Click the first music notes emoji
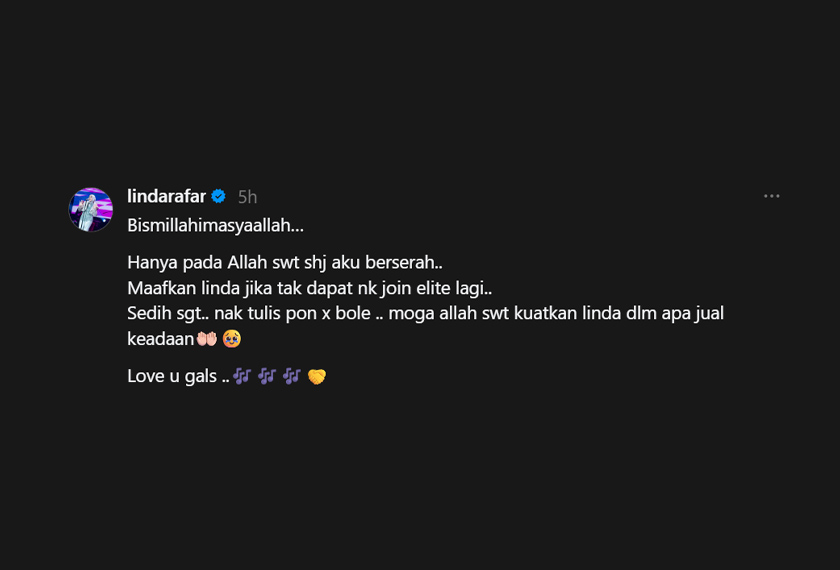This screenshot has height=570, width=840. pyautogui.click(x=242, y=376)
